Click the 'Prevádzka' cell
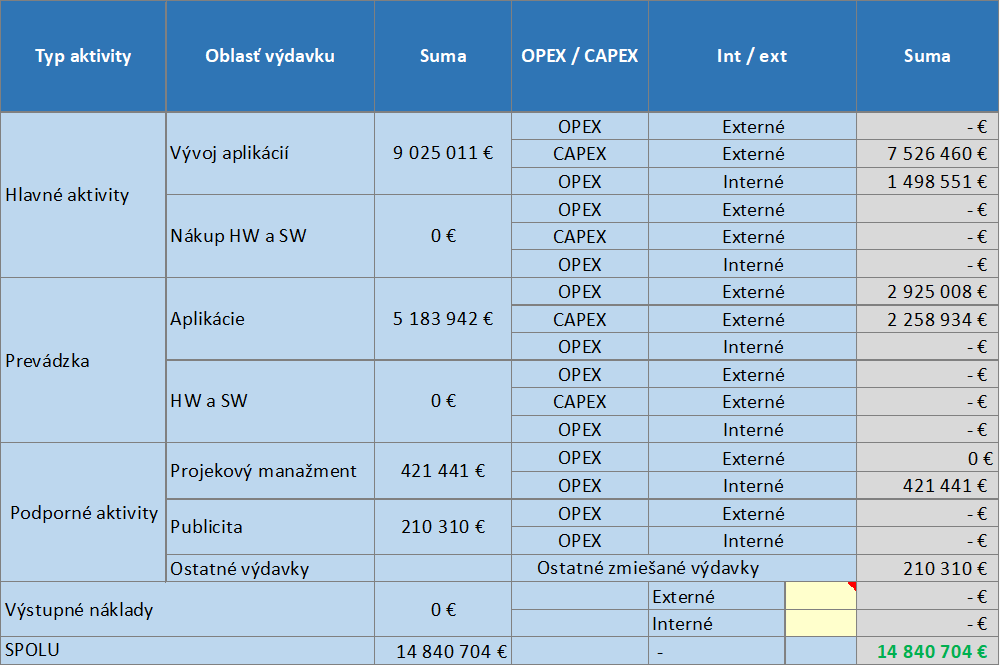The image size is (1000, 666). tap(83, 360)
